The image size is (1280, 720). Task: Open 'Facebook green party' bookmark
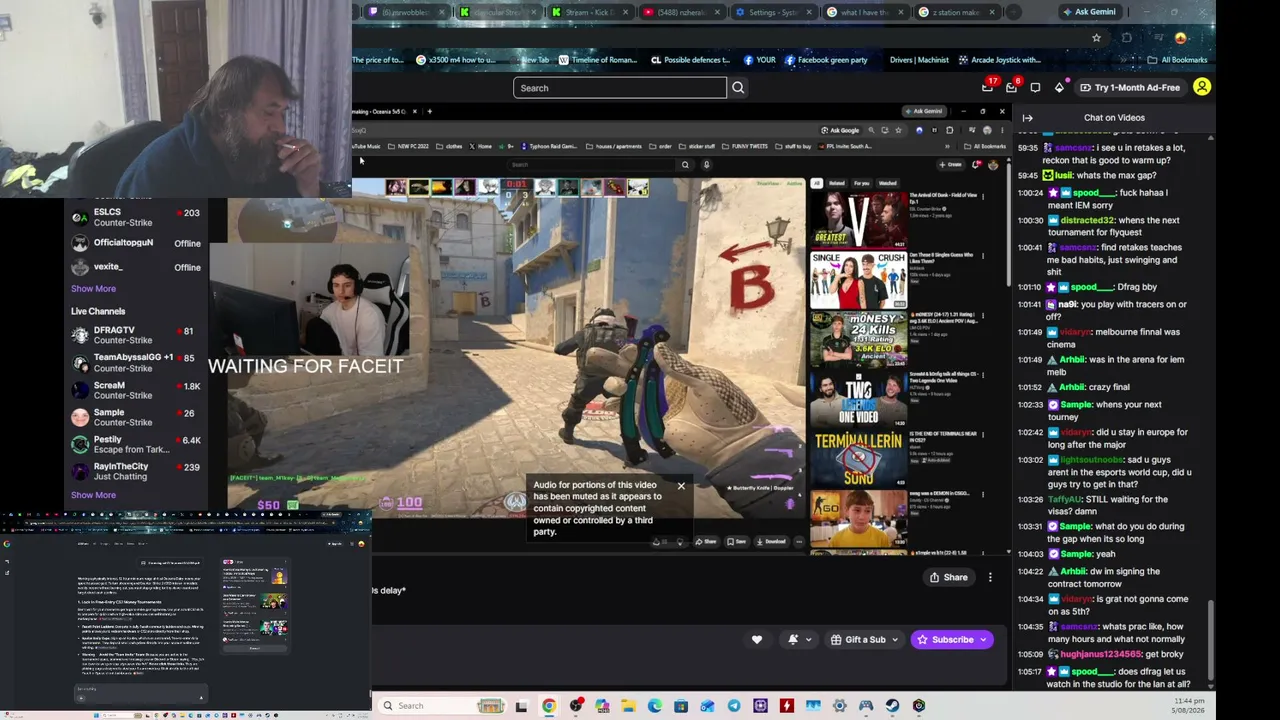(826, 60)
